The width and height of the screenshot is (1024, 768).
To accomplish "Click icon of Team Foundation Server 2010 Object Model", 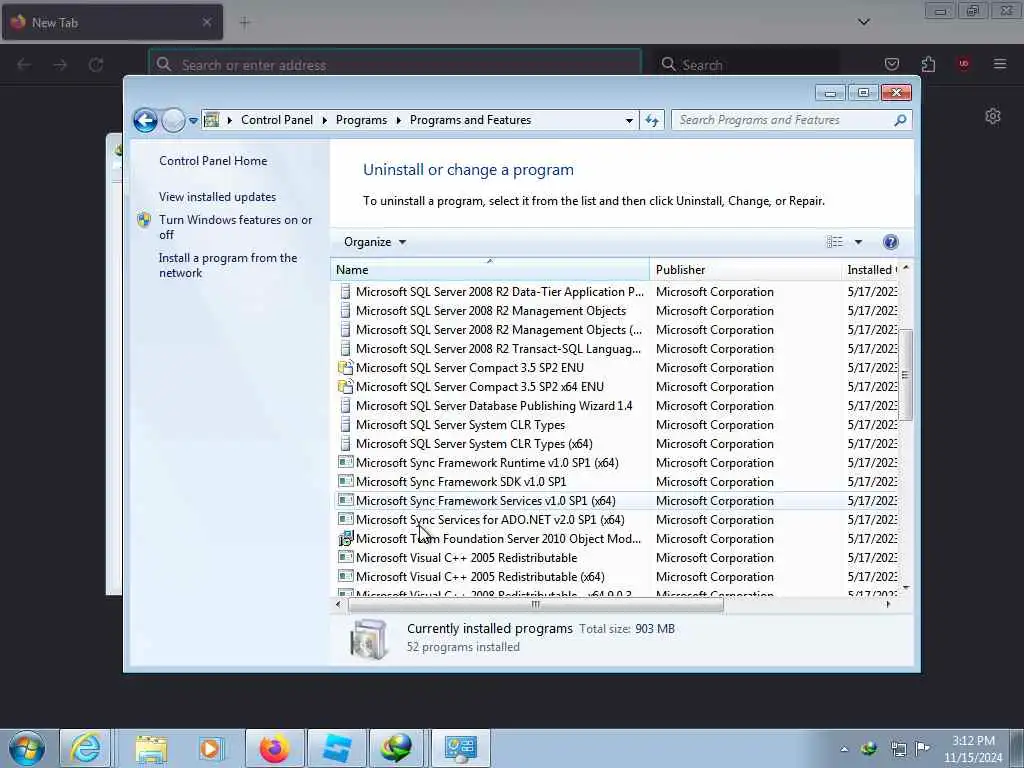I will (345, 539).
